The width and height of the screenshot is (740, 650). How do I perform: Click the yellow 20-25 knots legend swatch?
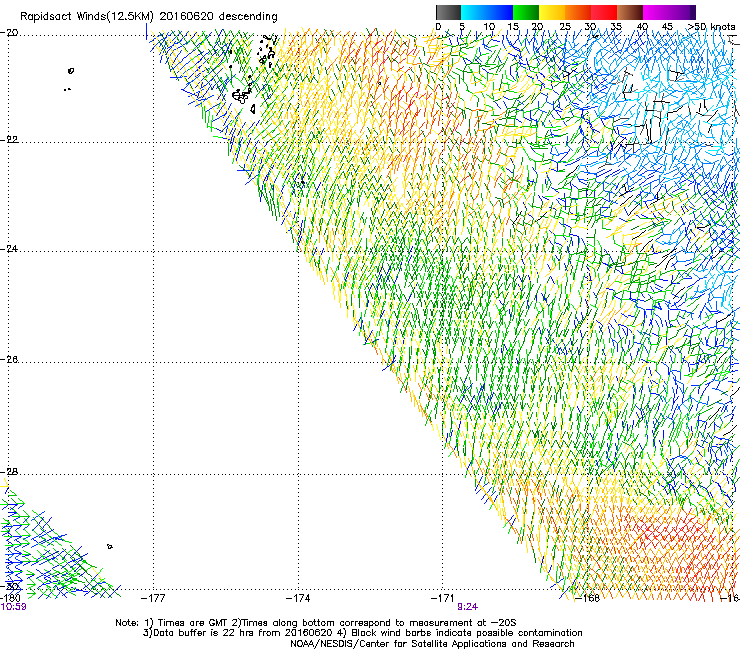pos(552,12)
